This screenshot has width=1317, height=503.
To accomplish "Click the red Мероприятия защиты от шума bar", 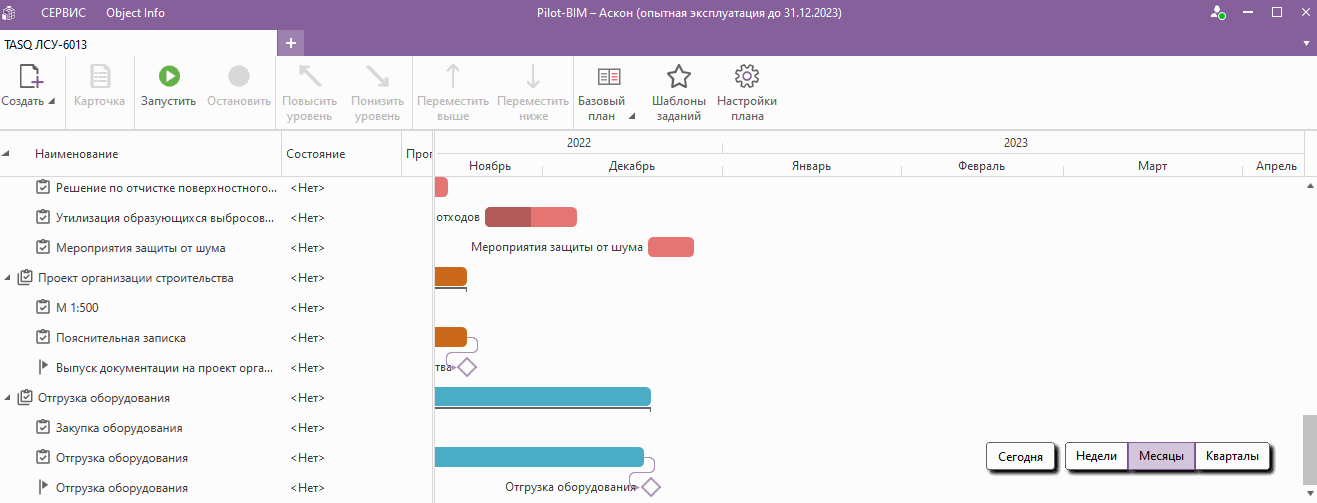I will 670,247.
